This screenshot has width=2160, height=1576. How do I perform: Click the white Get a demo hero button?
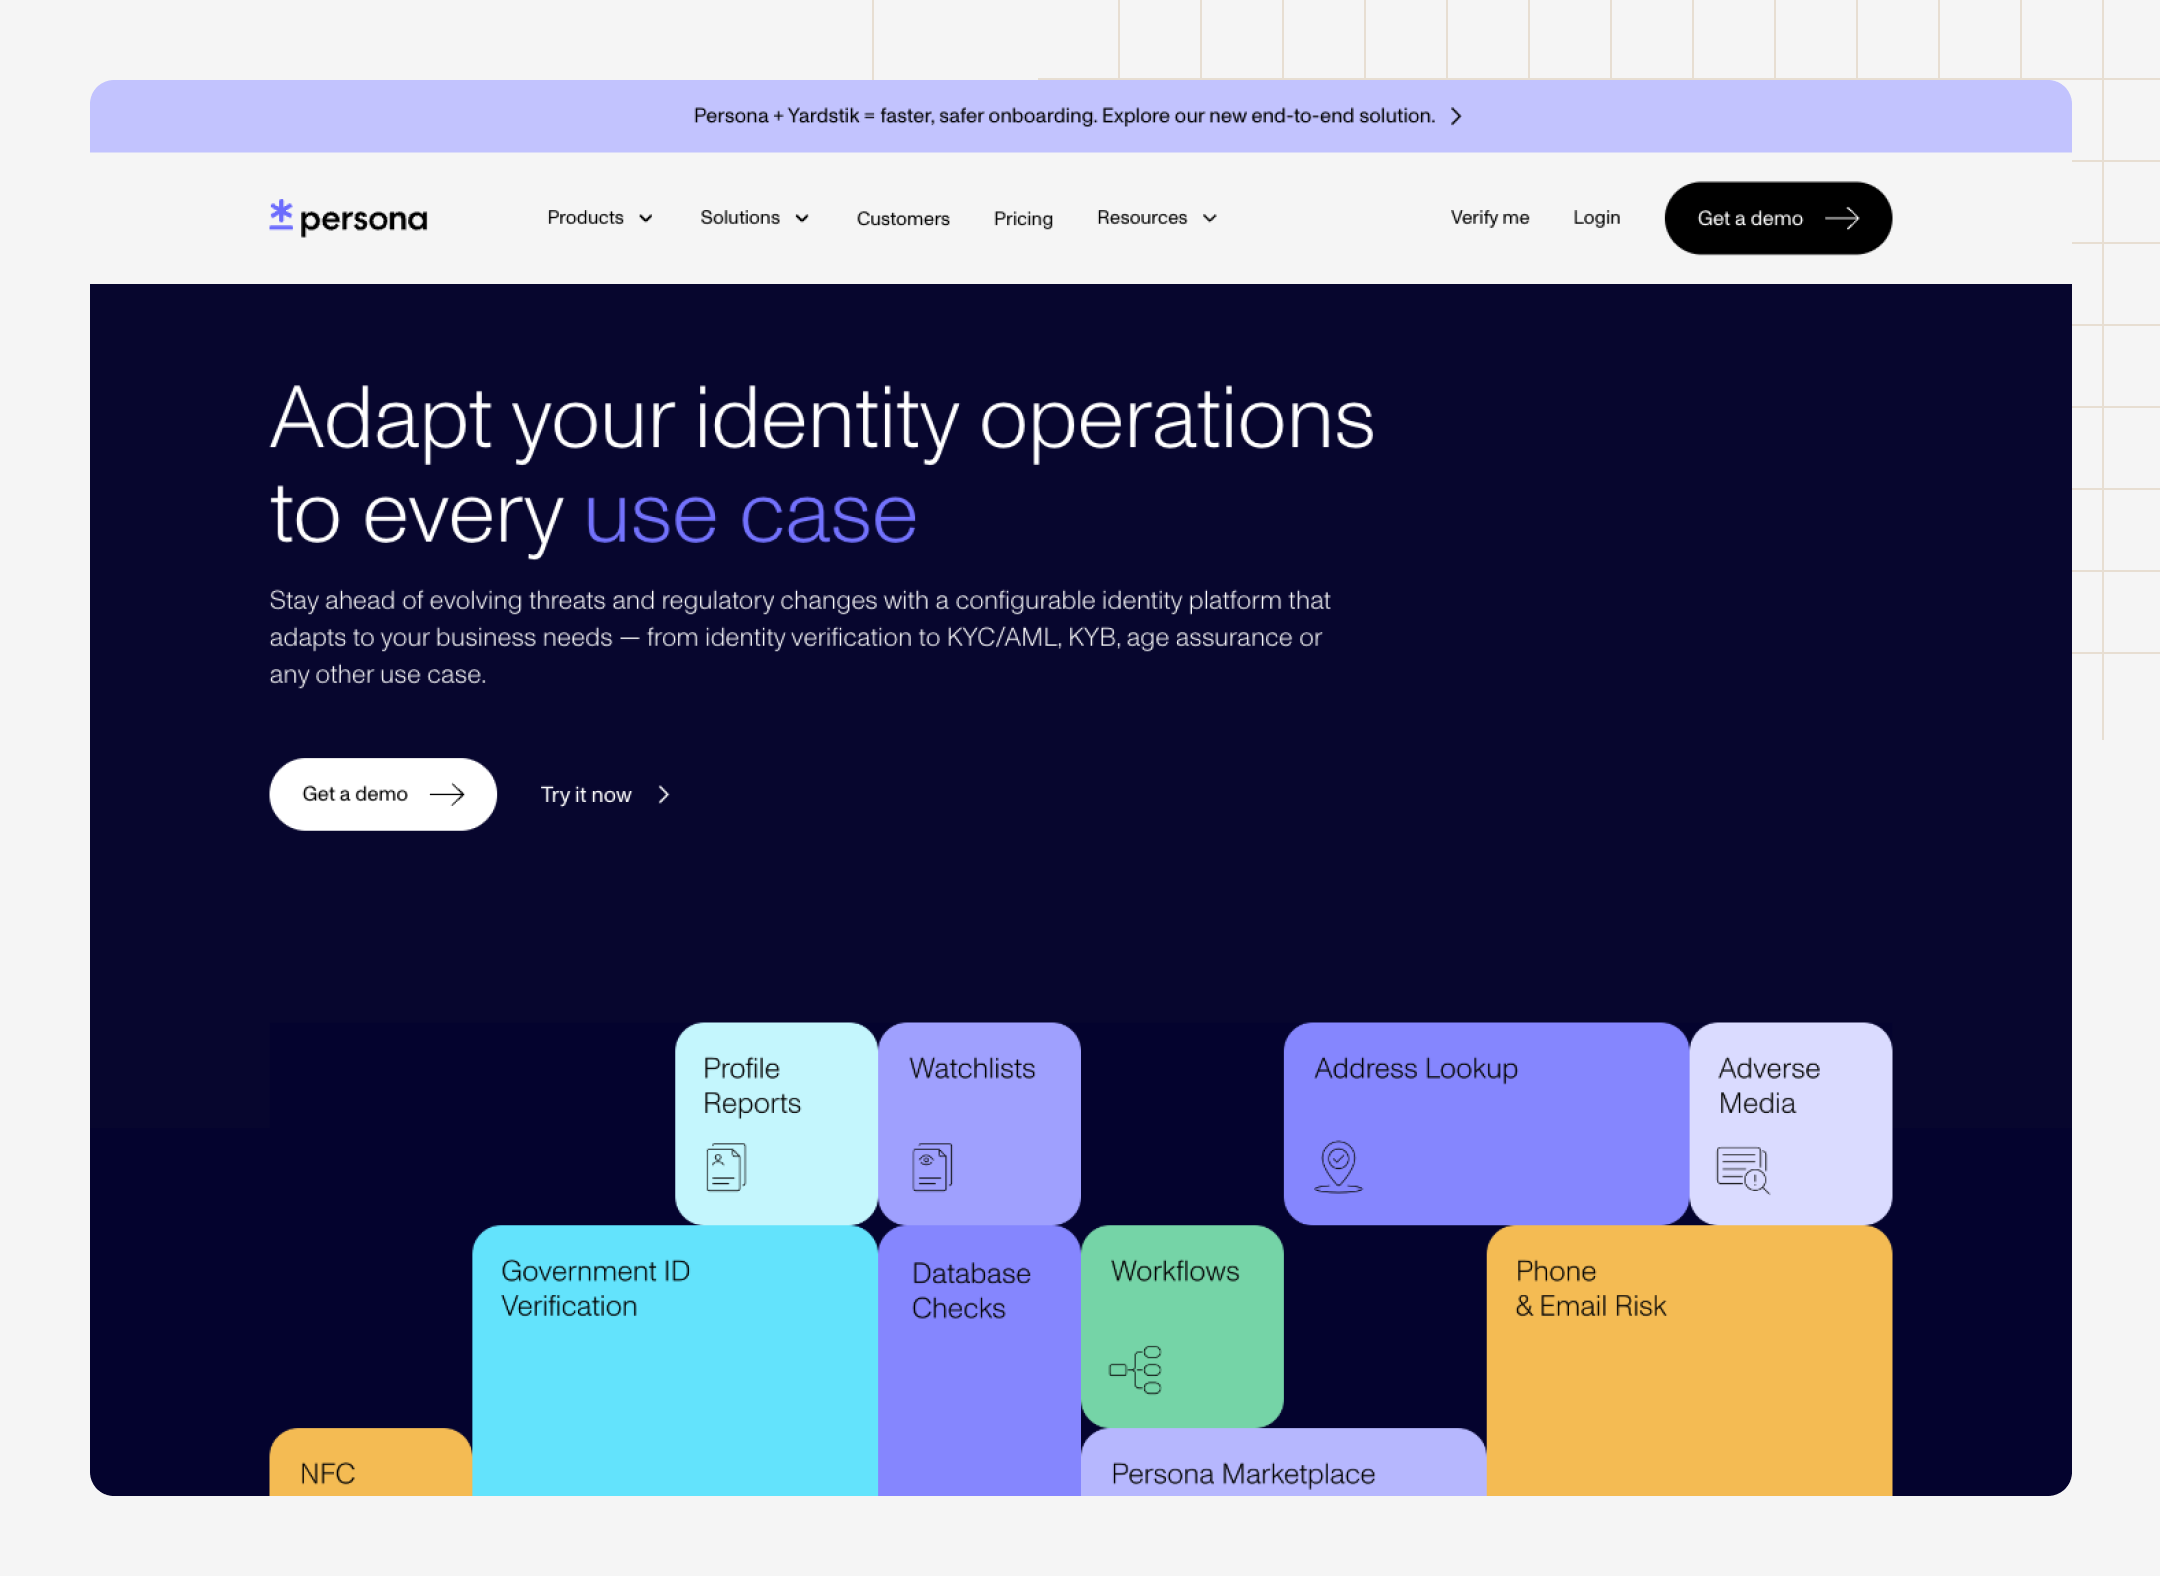coord(383,794)
